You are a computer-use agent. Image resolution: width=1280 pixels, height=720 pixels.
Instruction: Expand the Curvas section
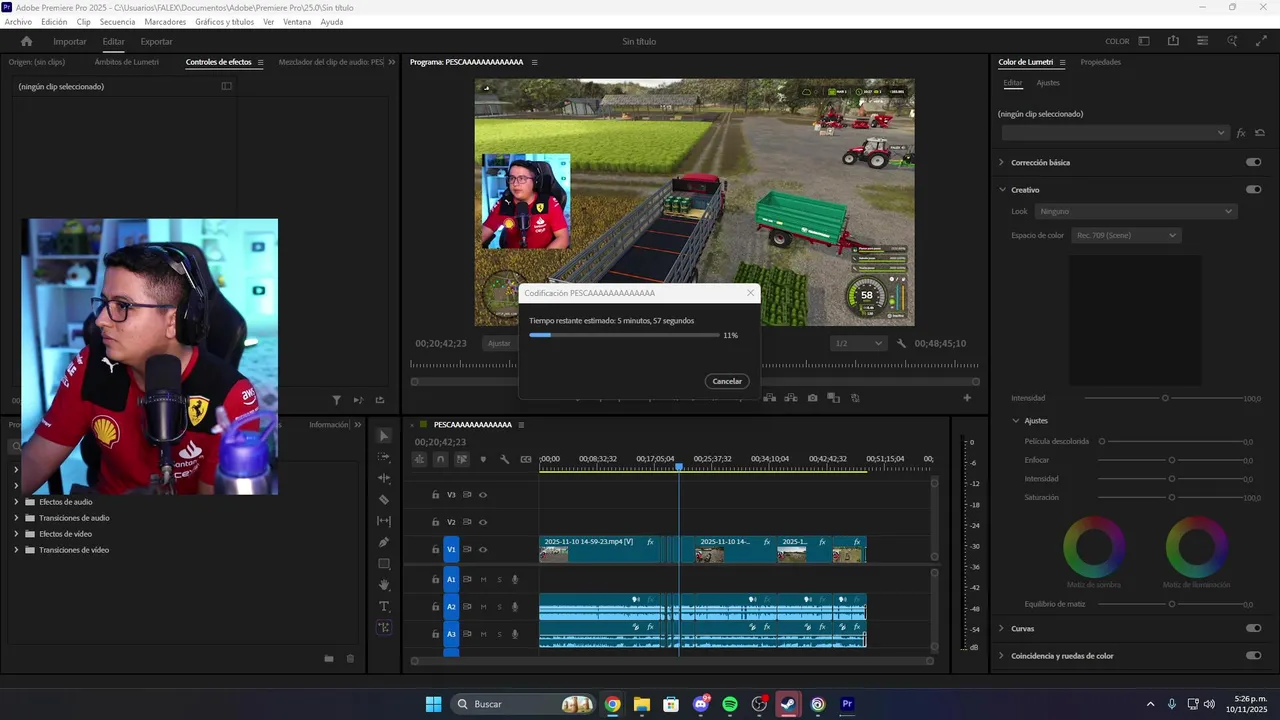point(1002,628)
